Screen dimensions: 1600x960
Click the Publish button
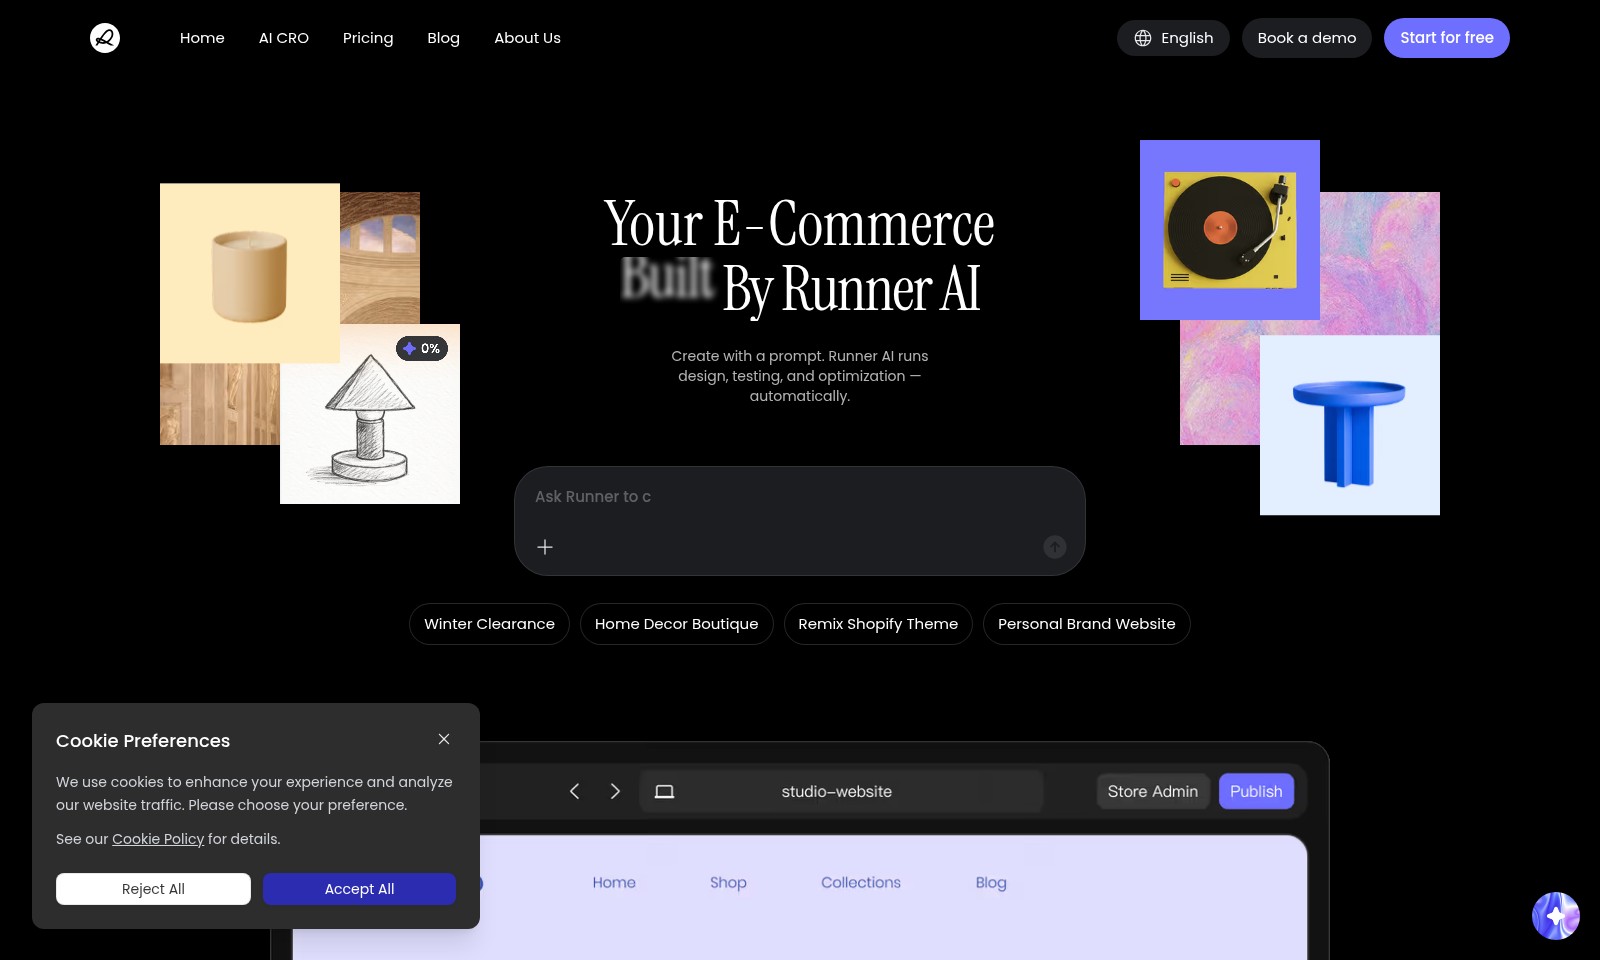click(1256, 791)
